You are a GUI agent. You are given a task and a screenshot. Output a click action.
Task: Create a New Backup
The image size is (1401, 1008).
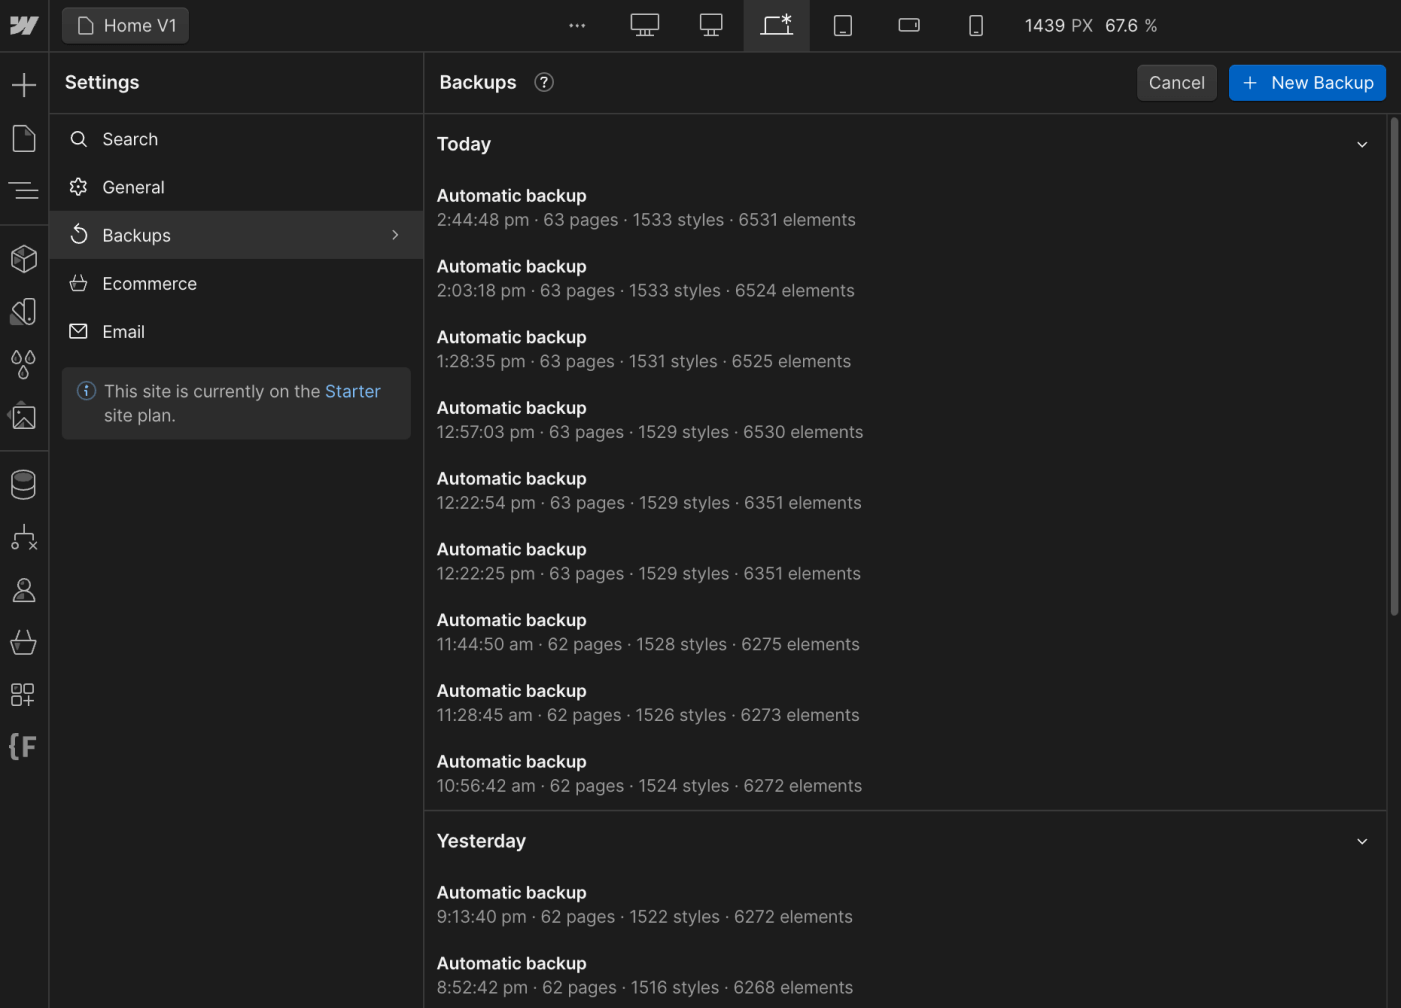1307,82
